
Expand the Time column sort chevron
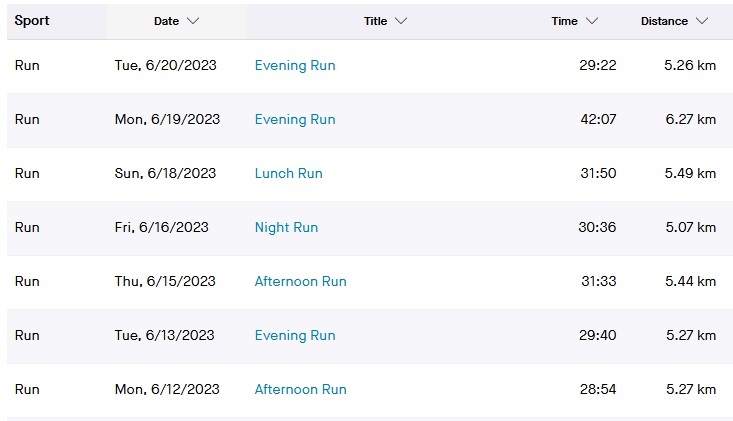(x=592, y=21)
